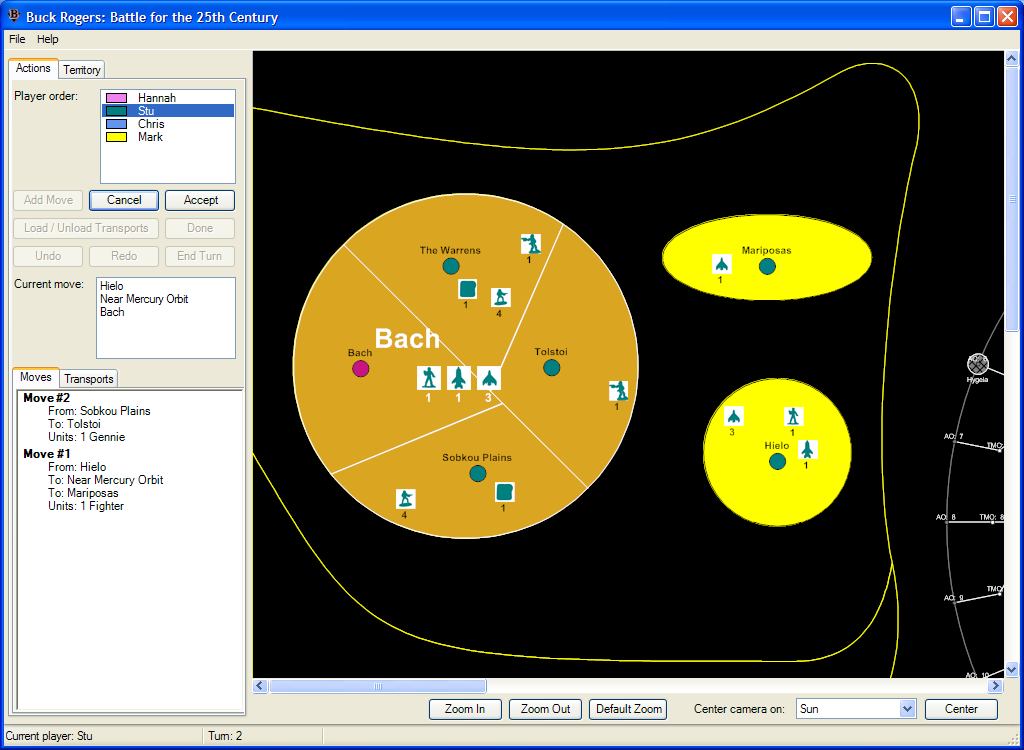Image resolution: width=1024 pixels, height=750 pixels.
Task: Click Hielo entry in current move list
Action: [x=112, y=286]
